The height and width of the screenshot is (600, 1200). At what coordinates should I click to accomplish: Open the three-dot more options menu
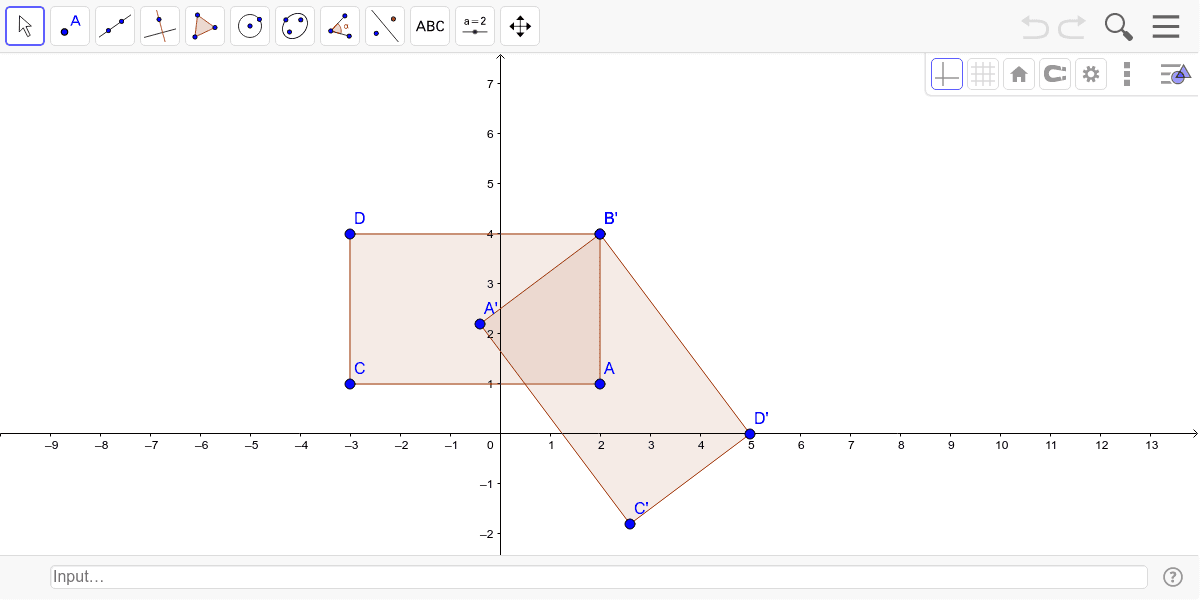1127,74
